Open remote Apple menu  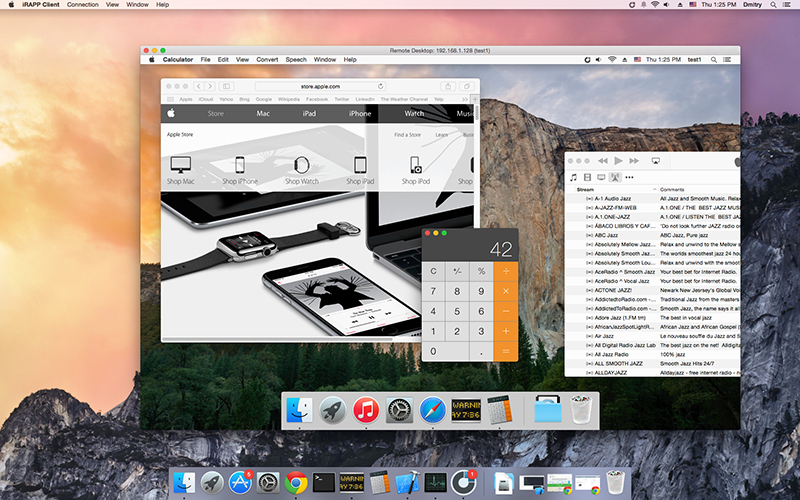click(152, 60)
